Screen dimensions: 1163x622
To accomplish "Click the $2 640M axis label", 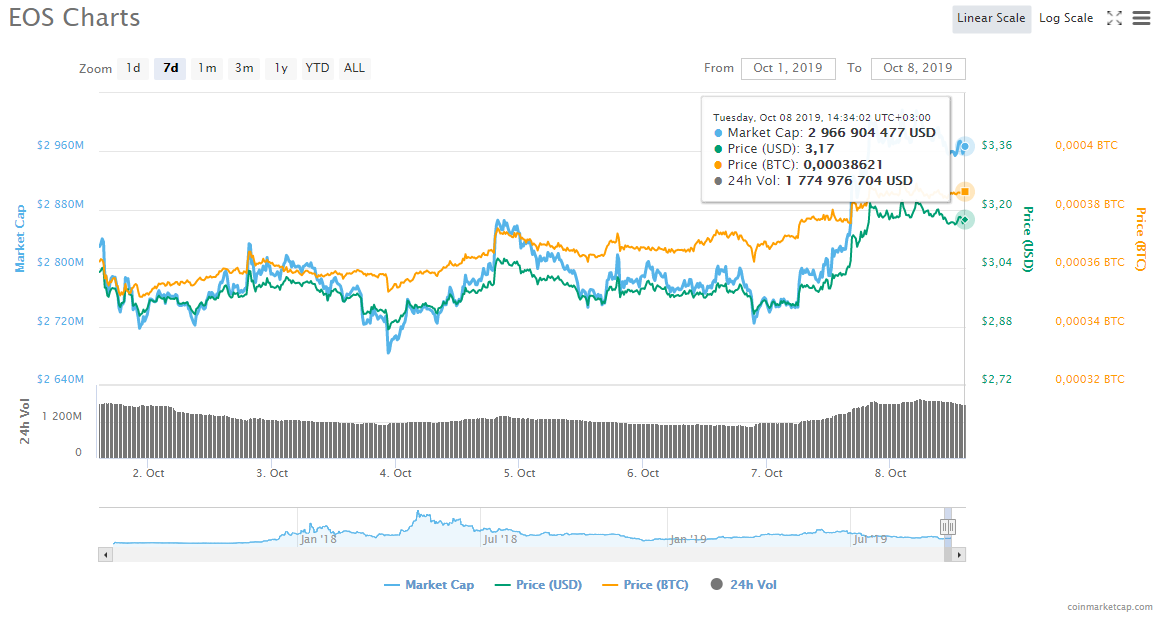I will coord(60,380).
